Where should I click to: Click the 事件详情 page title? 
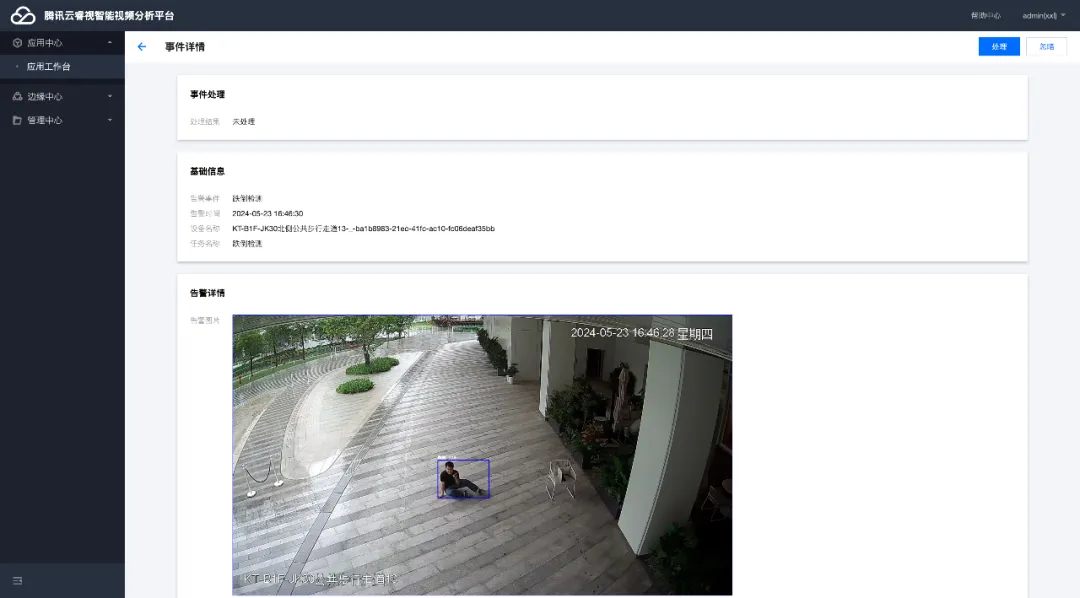click(185, 47)
